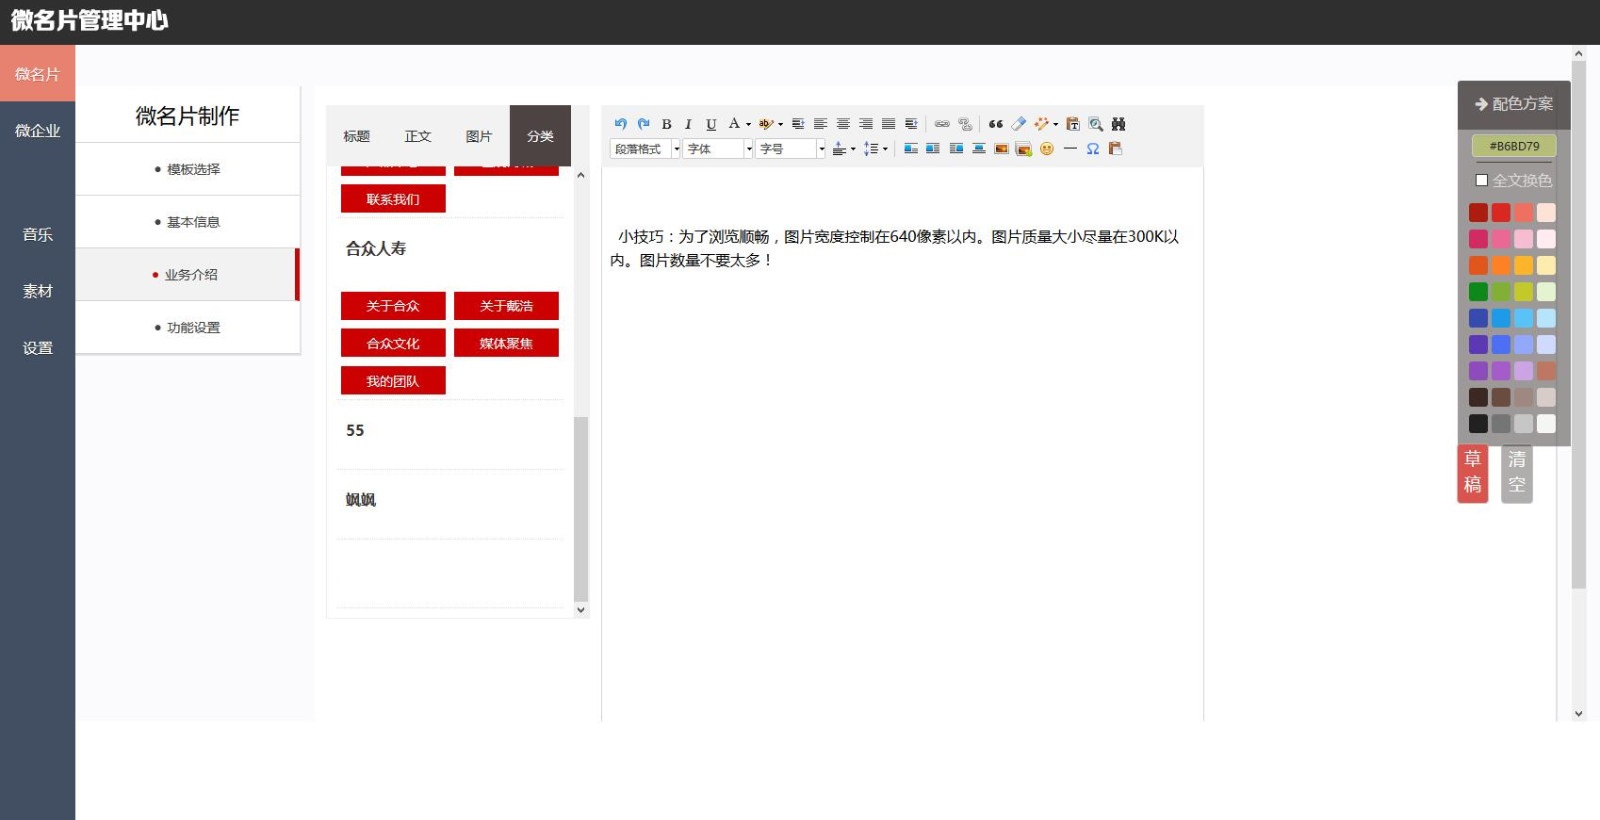Insert blockquote using the quote icon

click(x=995, y=124)
